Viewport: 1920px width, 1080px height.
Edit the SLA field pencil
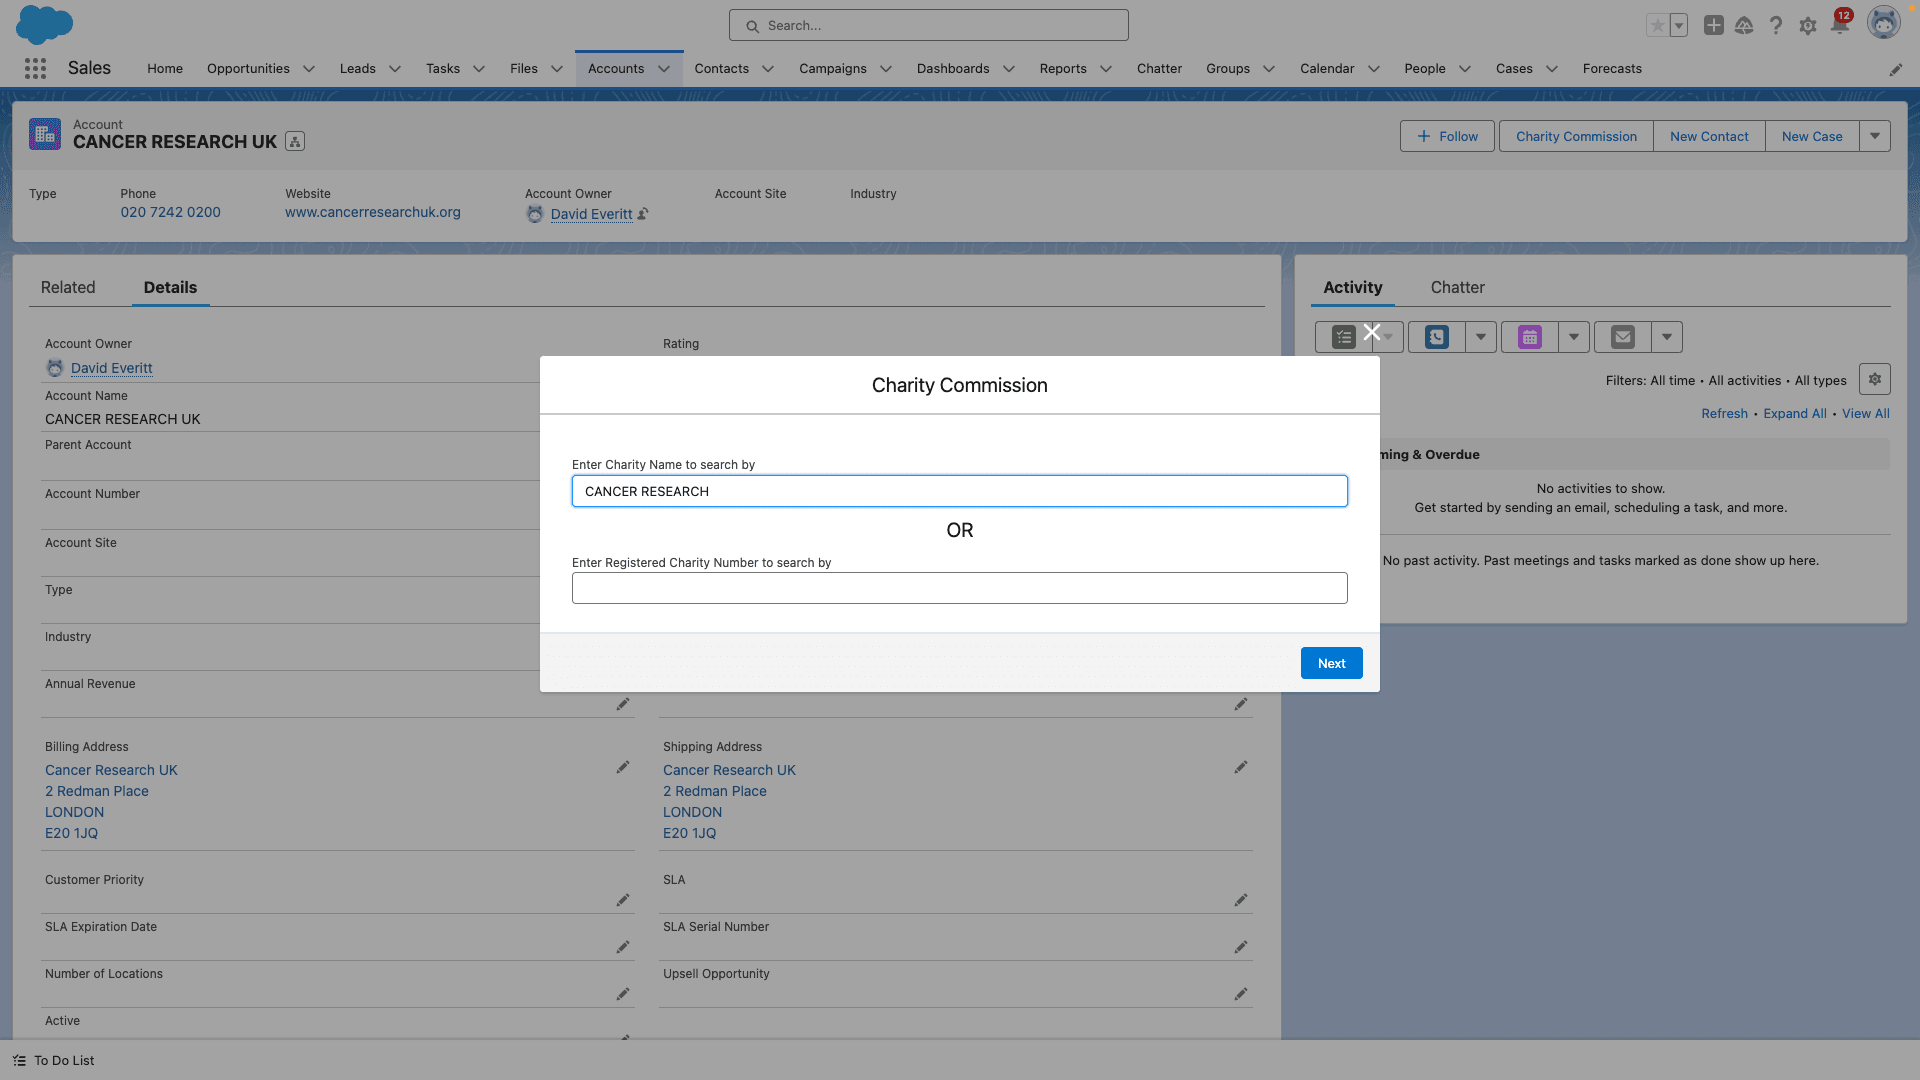pos(1241,900)
